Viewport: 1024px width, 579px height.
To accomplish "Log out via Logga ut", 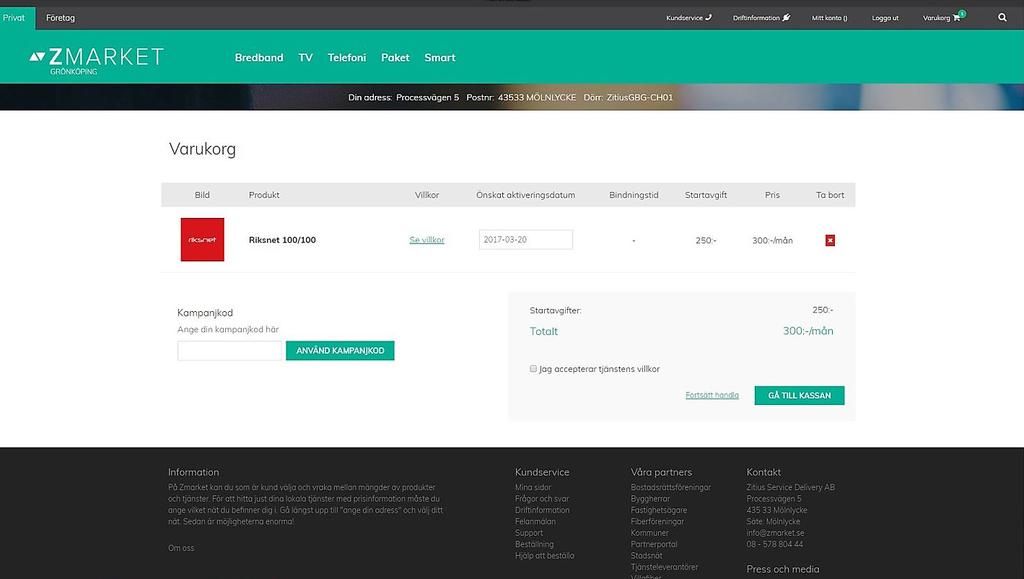I will click(x=885, y=18).
